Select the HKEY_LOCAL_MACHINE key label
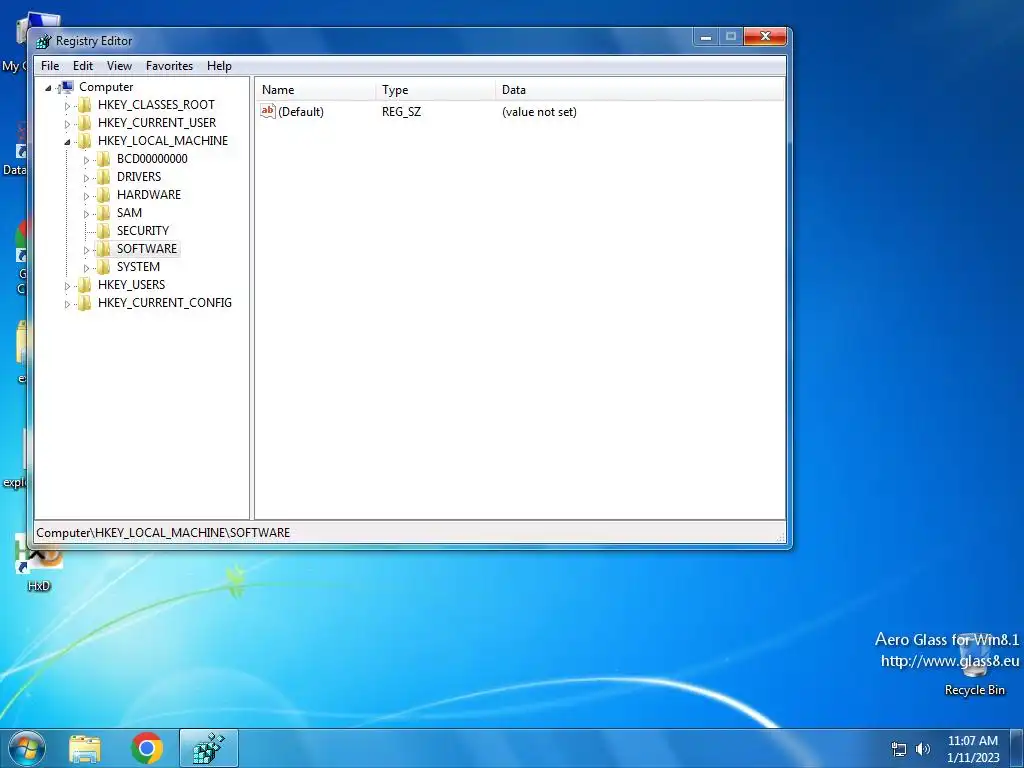1024x768 pixels. [x=163, y=140]
